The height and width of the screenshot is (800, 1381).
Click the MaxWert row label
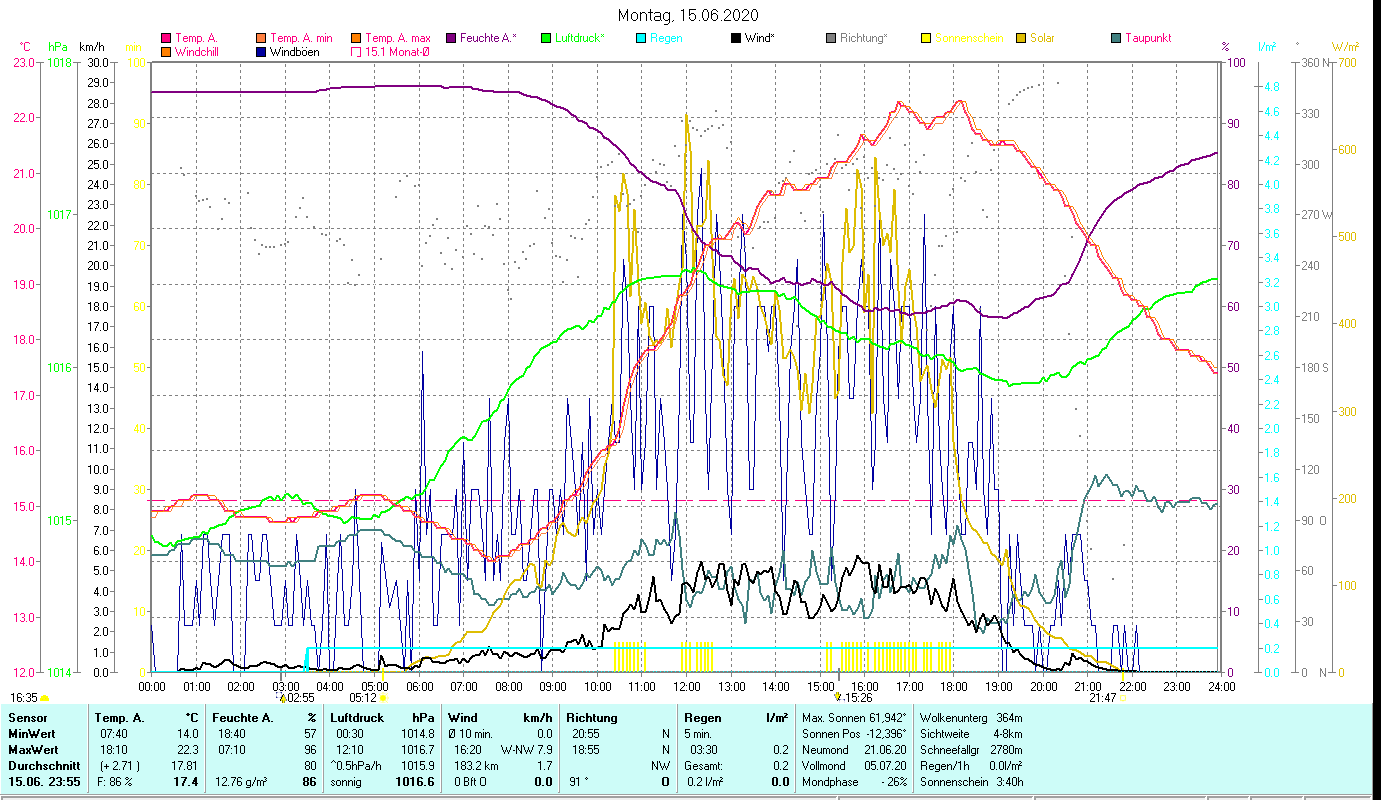(x=32, y=749)
